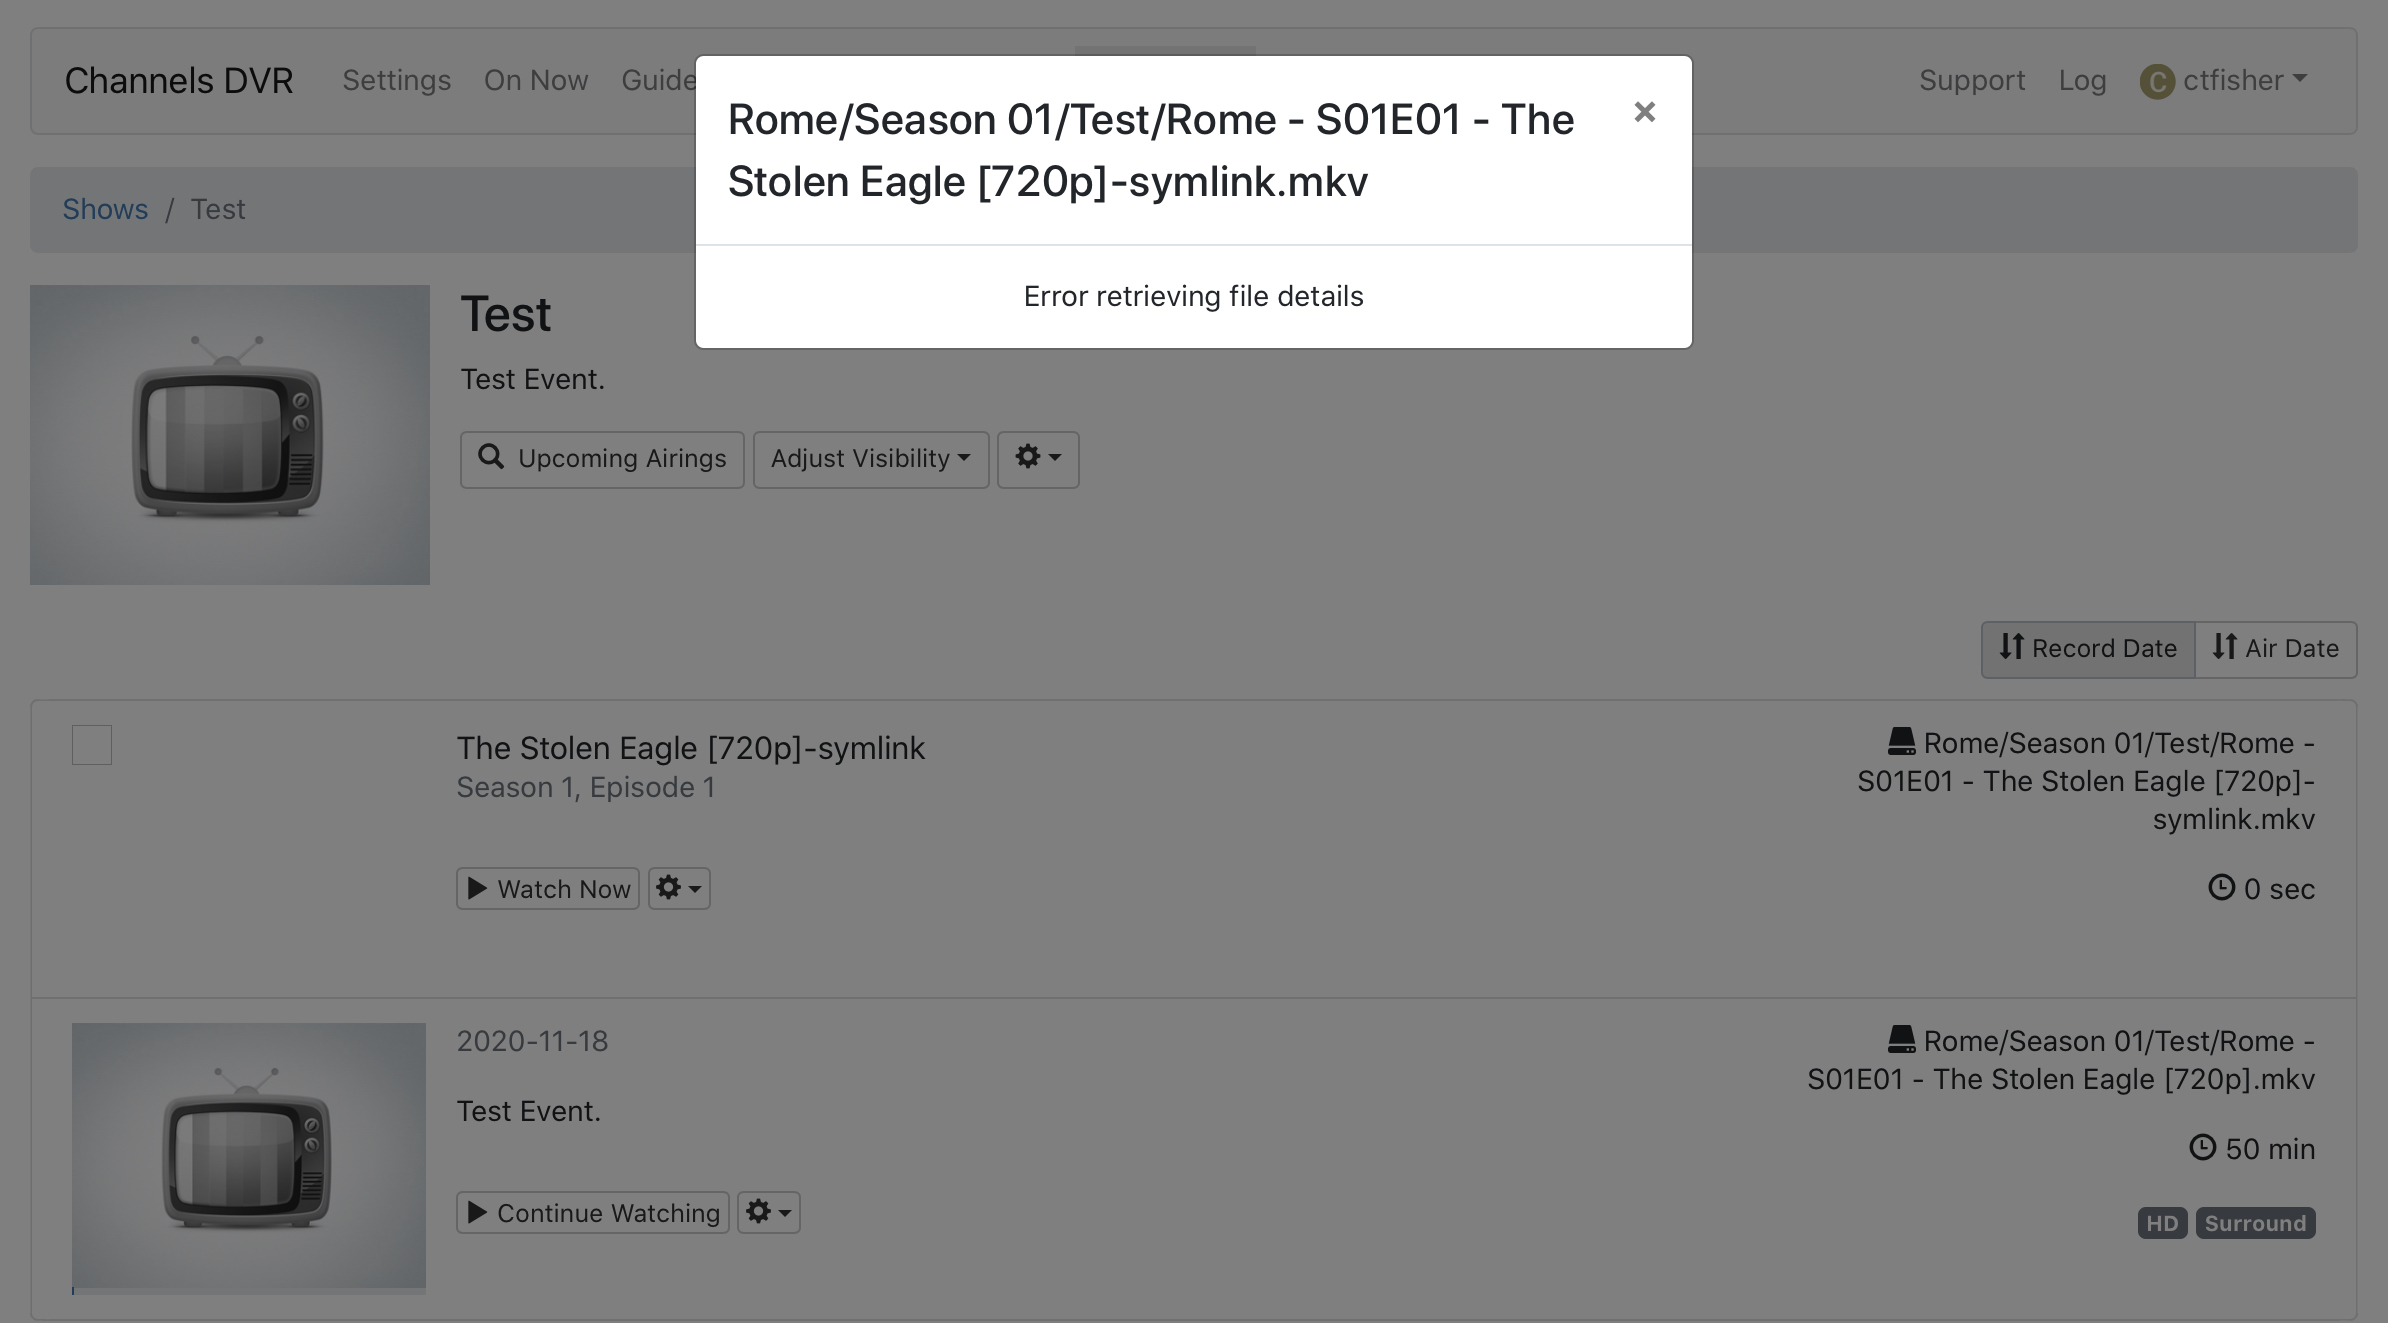Open the Log page
This screenshot has height=1323, width=2388.
(x=2082, y=80)
